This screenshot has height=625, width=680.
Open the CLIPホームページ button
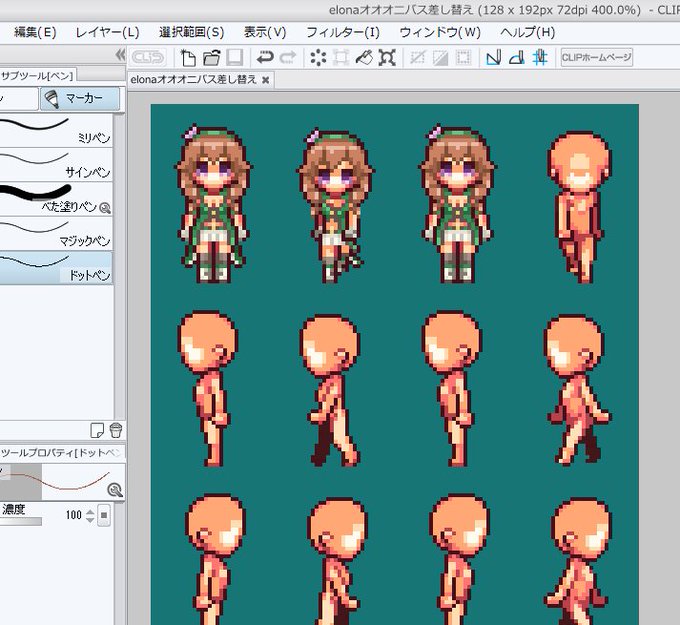click(596, 57)
